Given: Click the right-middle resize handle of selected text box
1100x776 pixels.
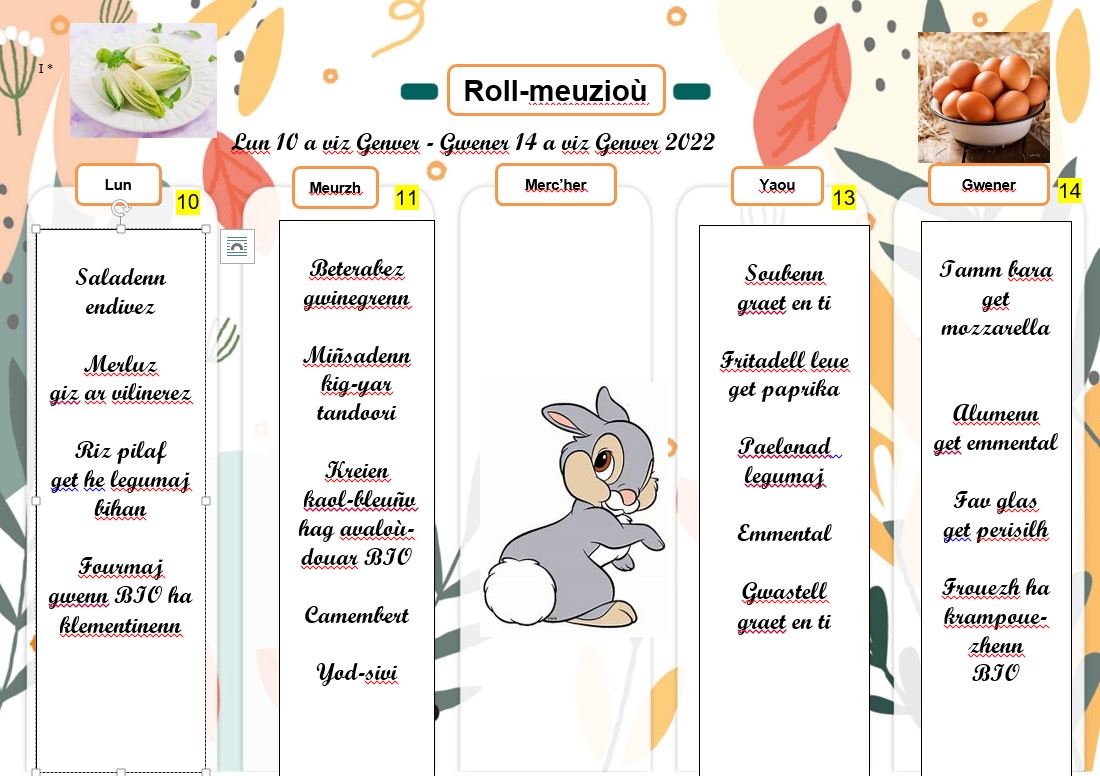Looking at the screenshot, I should pos(206,500).
